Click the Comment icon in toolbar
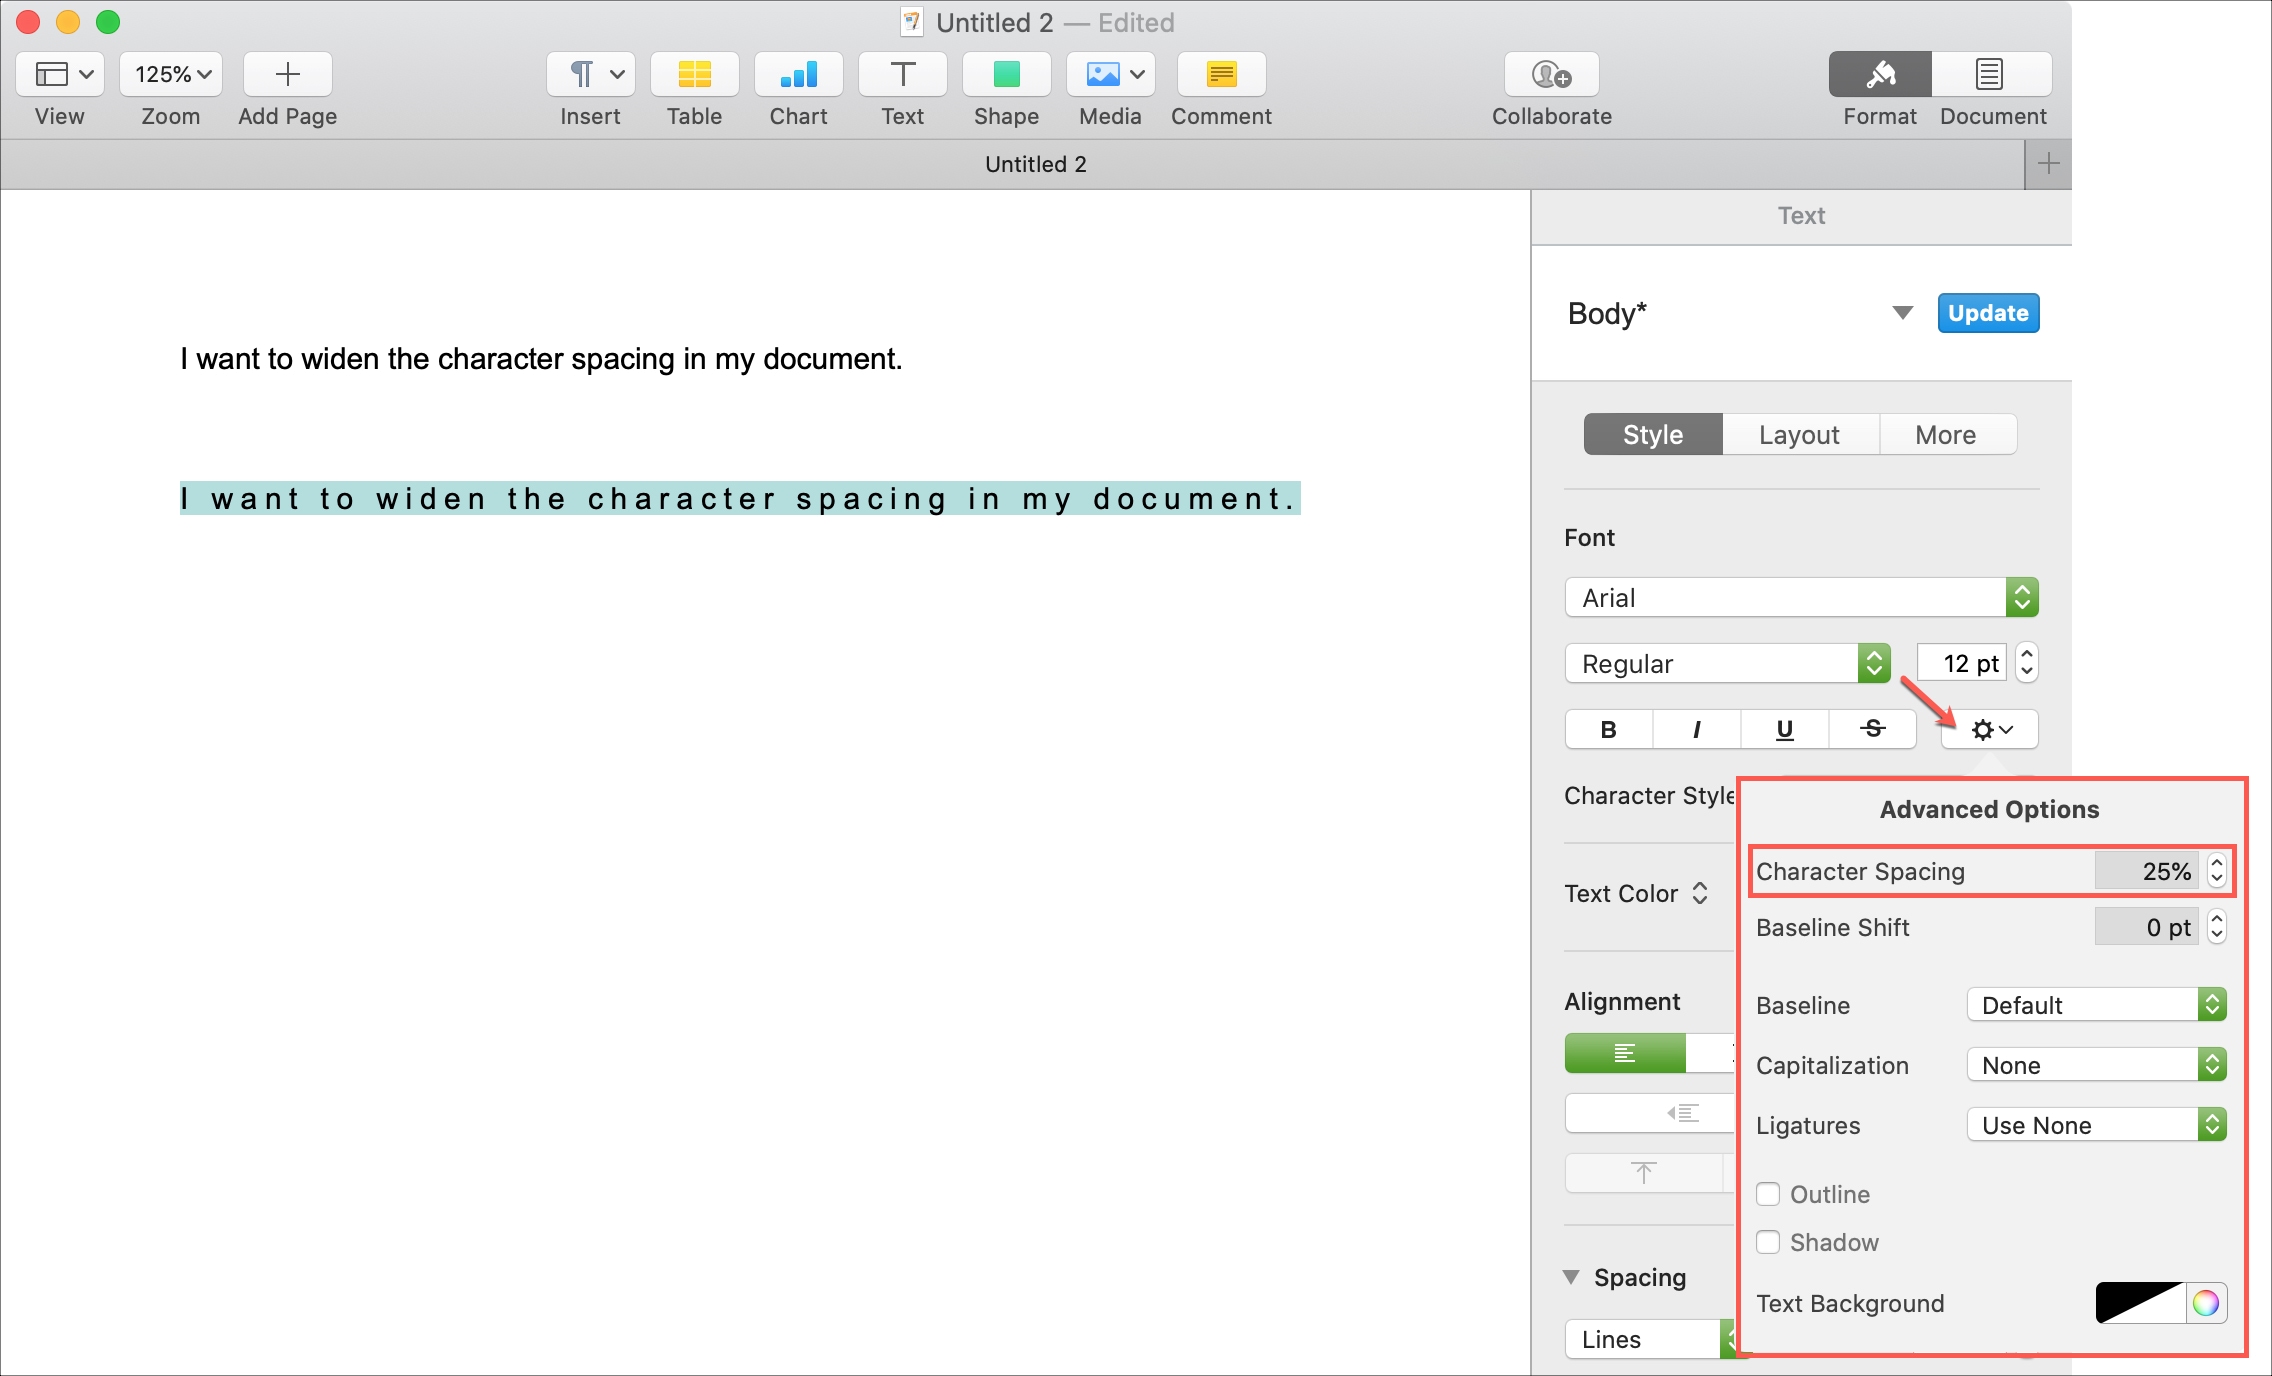 1220,75
